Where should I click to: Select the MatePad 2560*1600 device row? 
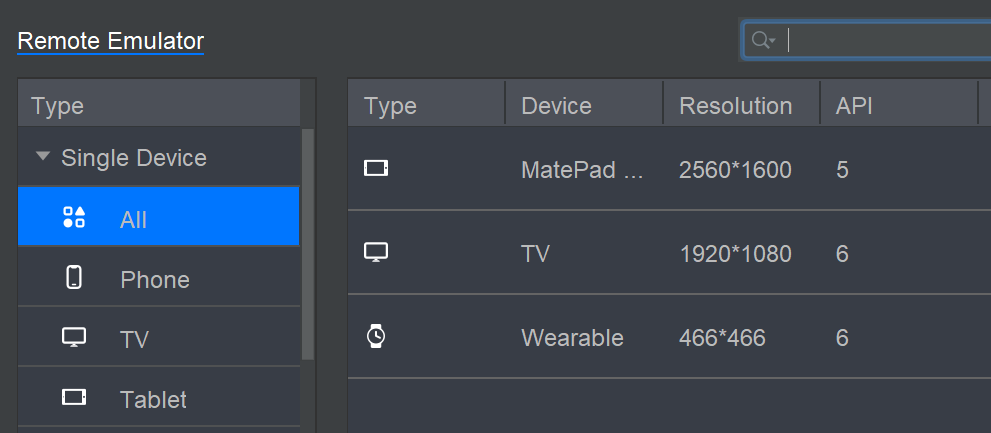[669, 169]
